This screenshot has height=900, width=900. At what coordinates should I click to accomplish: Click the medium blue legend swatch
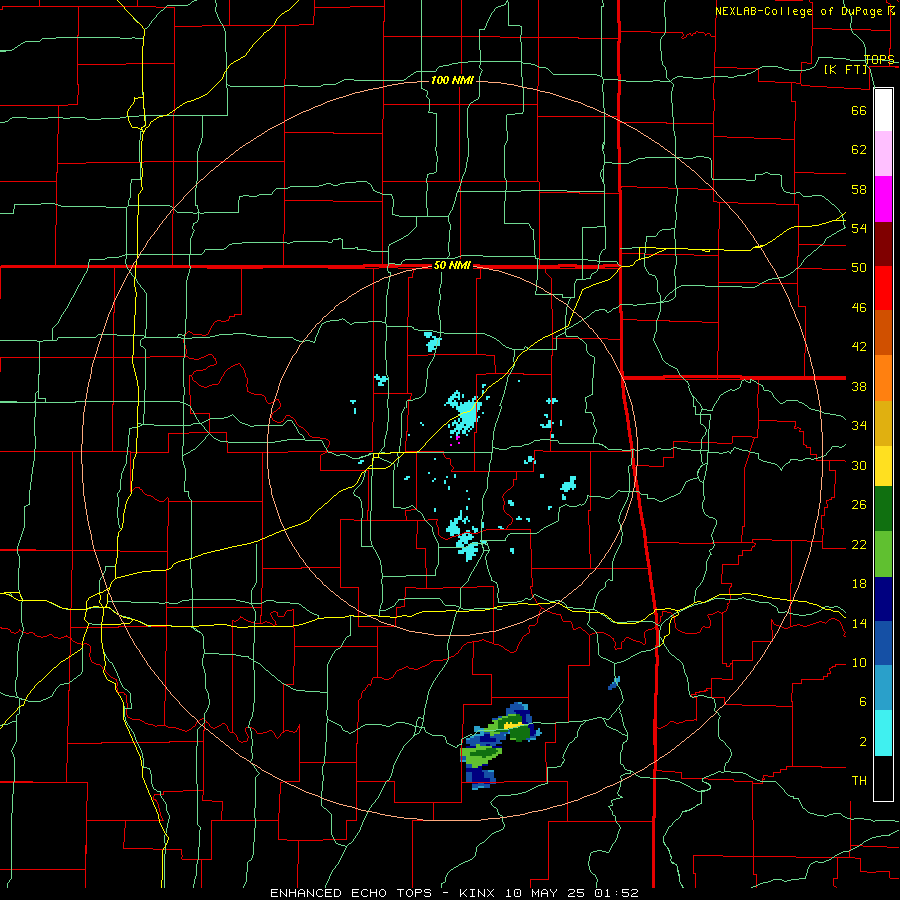coord(883,643)
